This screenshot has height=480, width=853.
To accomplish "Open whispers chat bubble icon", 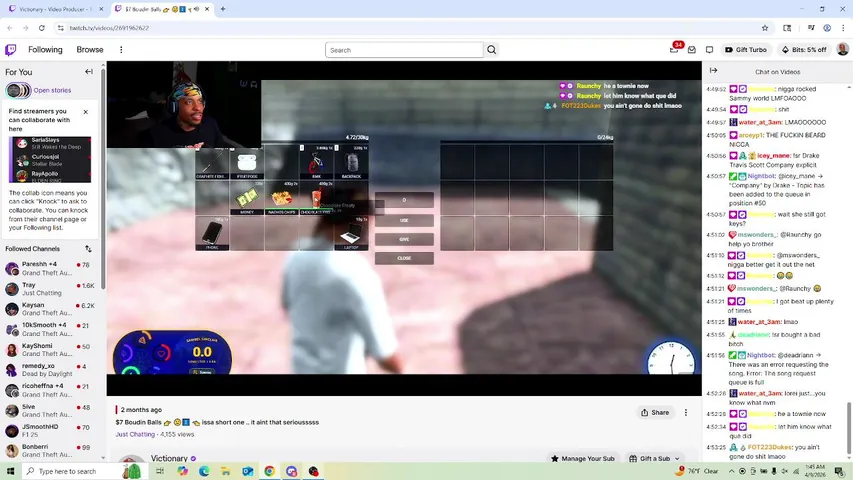I will pyautogui.click(x=709, y=50).
